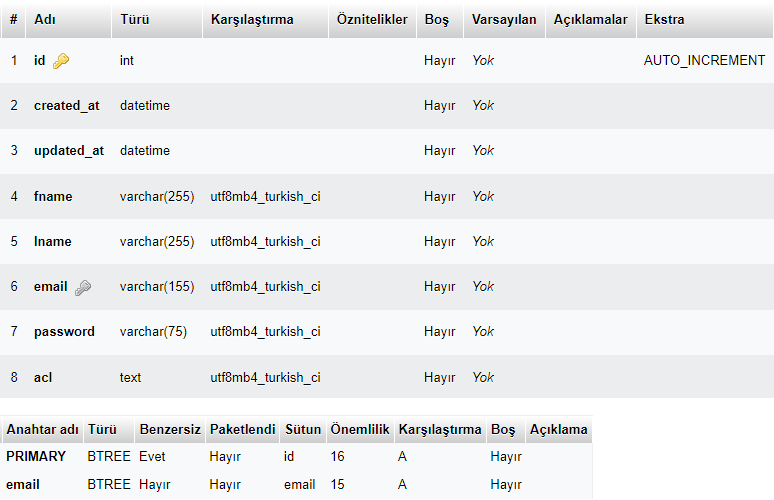
Task: Click the password column name
Action: pos(64,332)
